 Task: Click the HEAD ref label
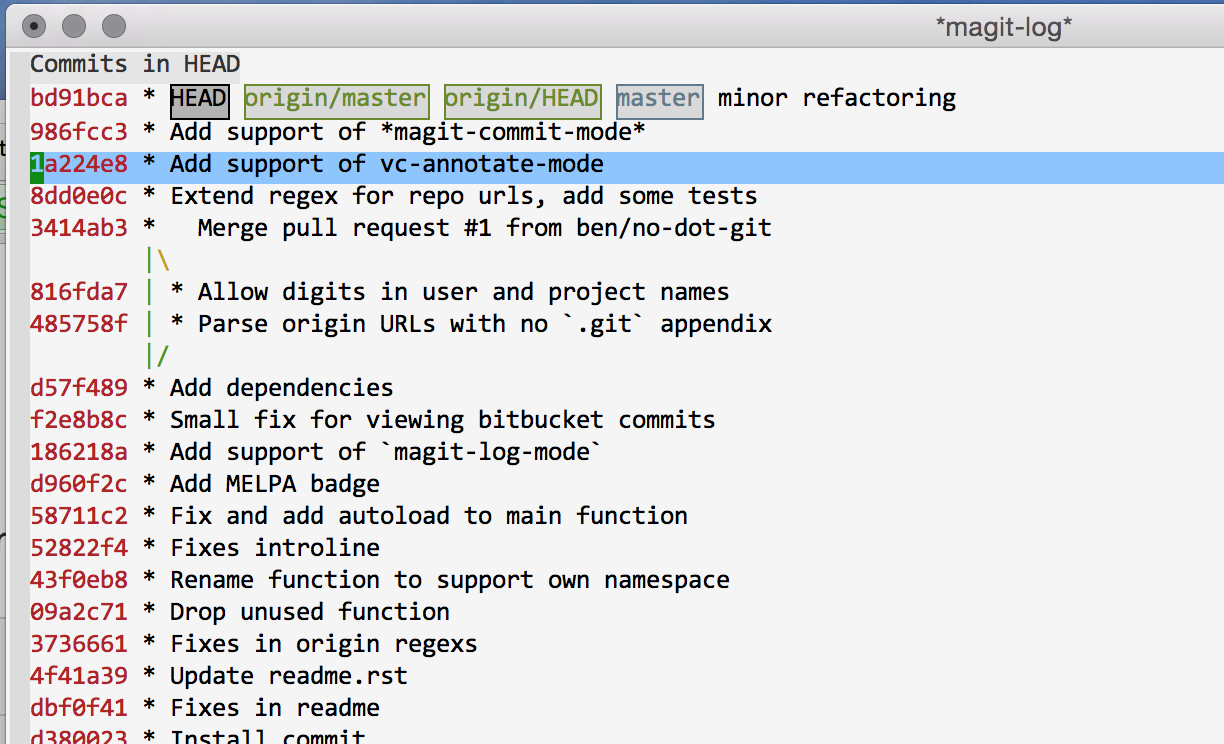tap(199, 99)
